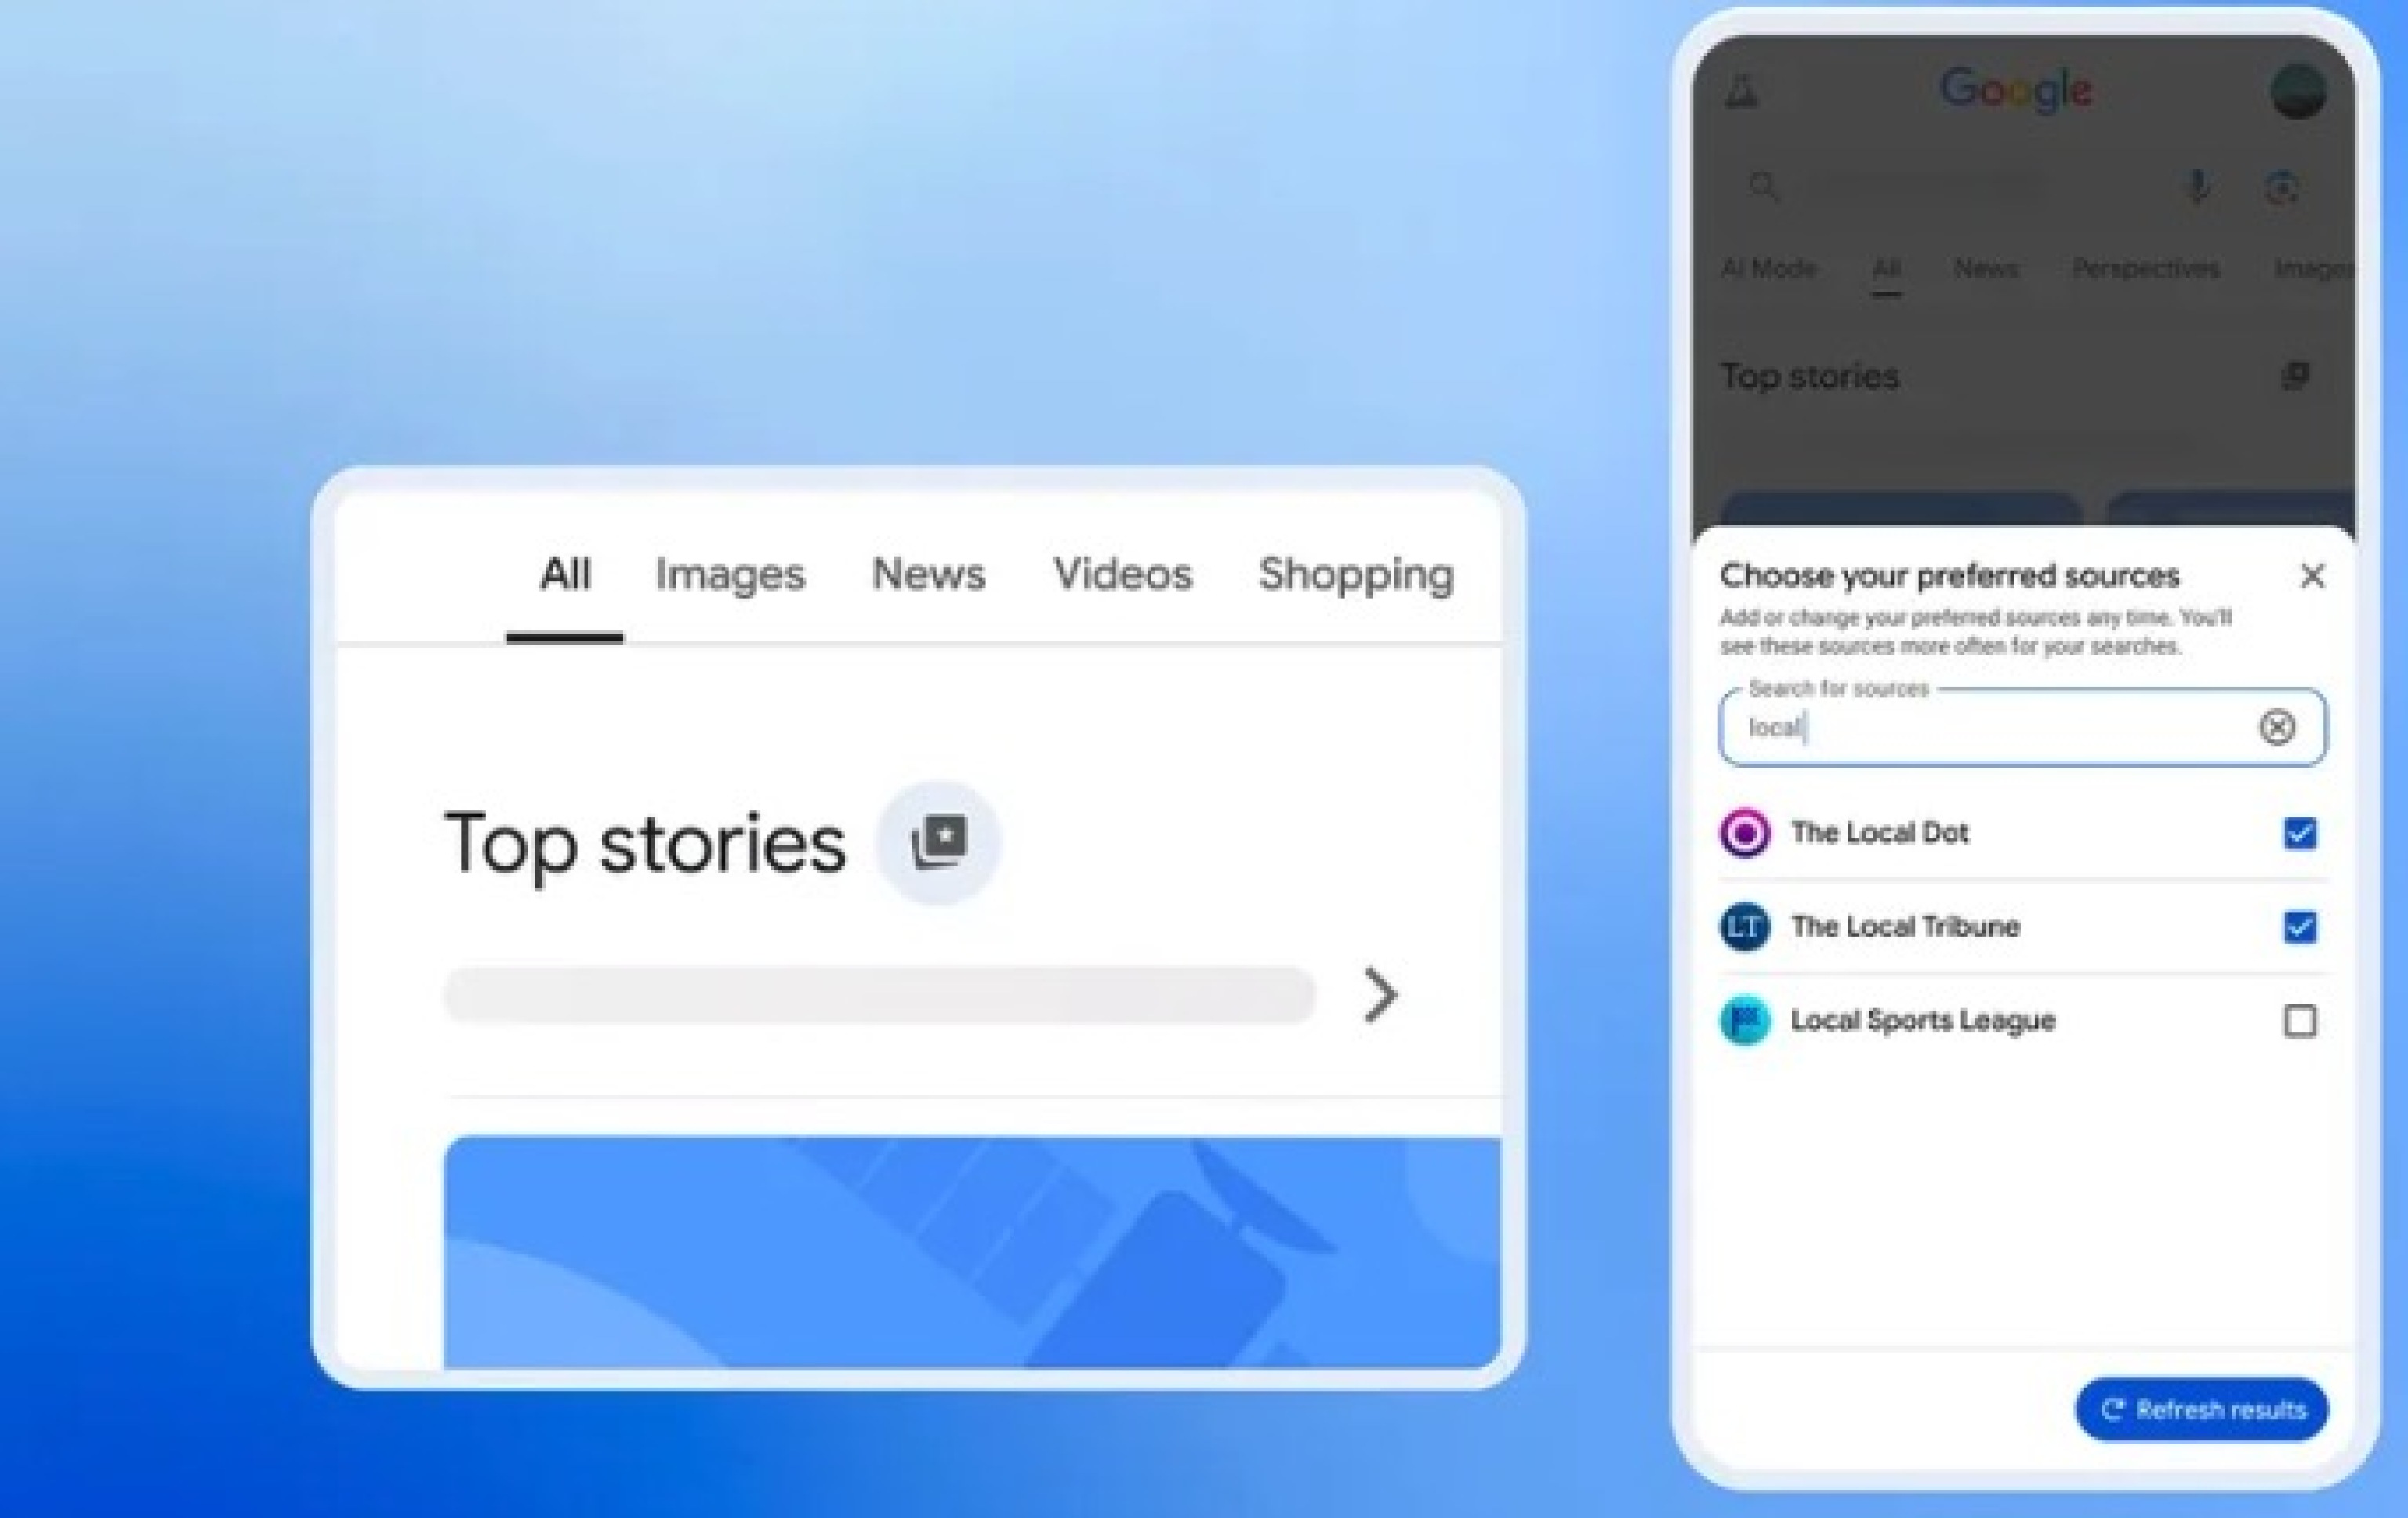Click the phone Top stories source icon
Viewport: 2408px width, 1518px height.
[2295, 376]
